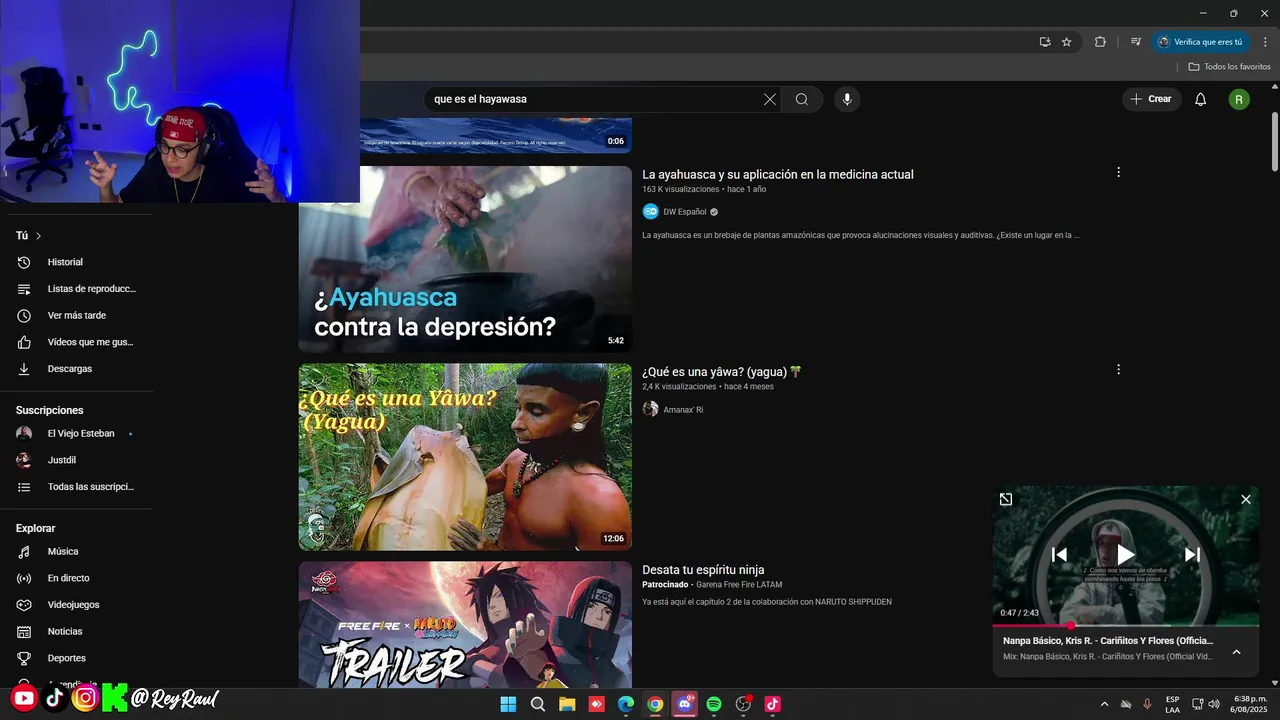The width and height of the screenshot is (1280, 720).
Task: Open options for ¿Qué es una yãwa? video
Action: coord(1119,369)
